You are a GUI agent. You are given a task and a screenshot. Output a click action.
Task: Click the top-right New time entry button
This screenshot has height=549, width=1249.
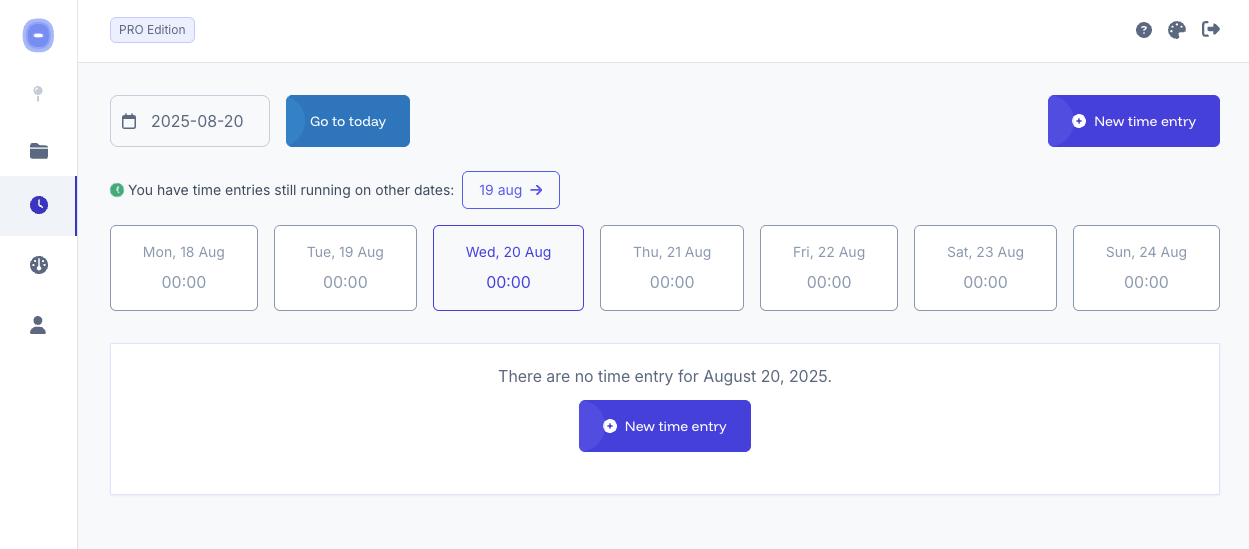click(x=1134, y=121)
